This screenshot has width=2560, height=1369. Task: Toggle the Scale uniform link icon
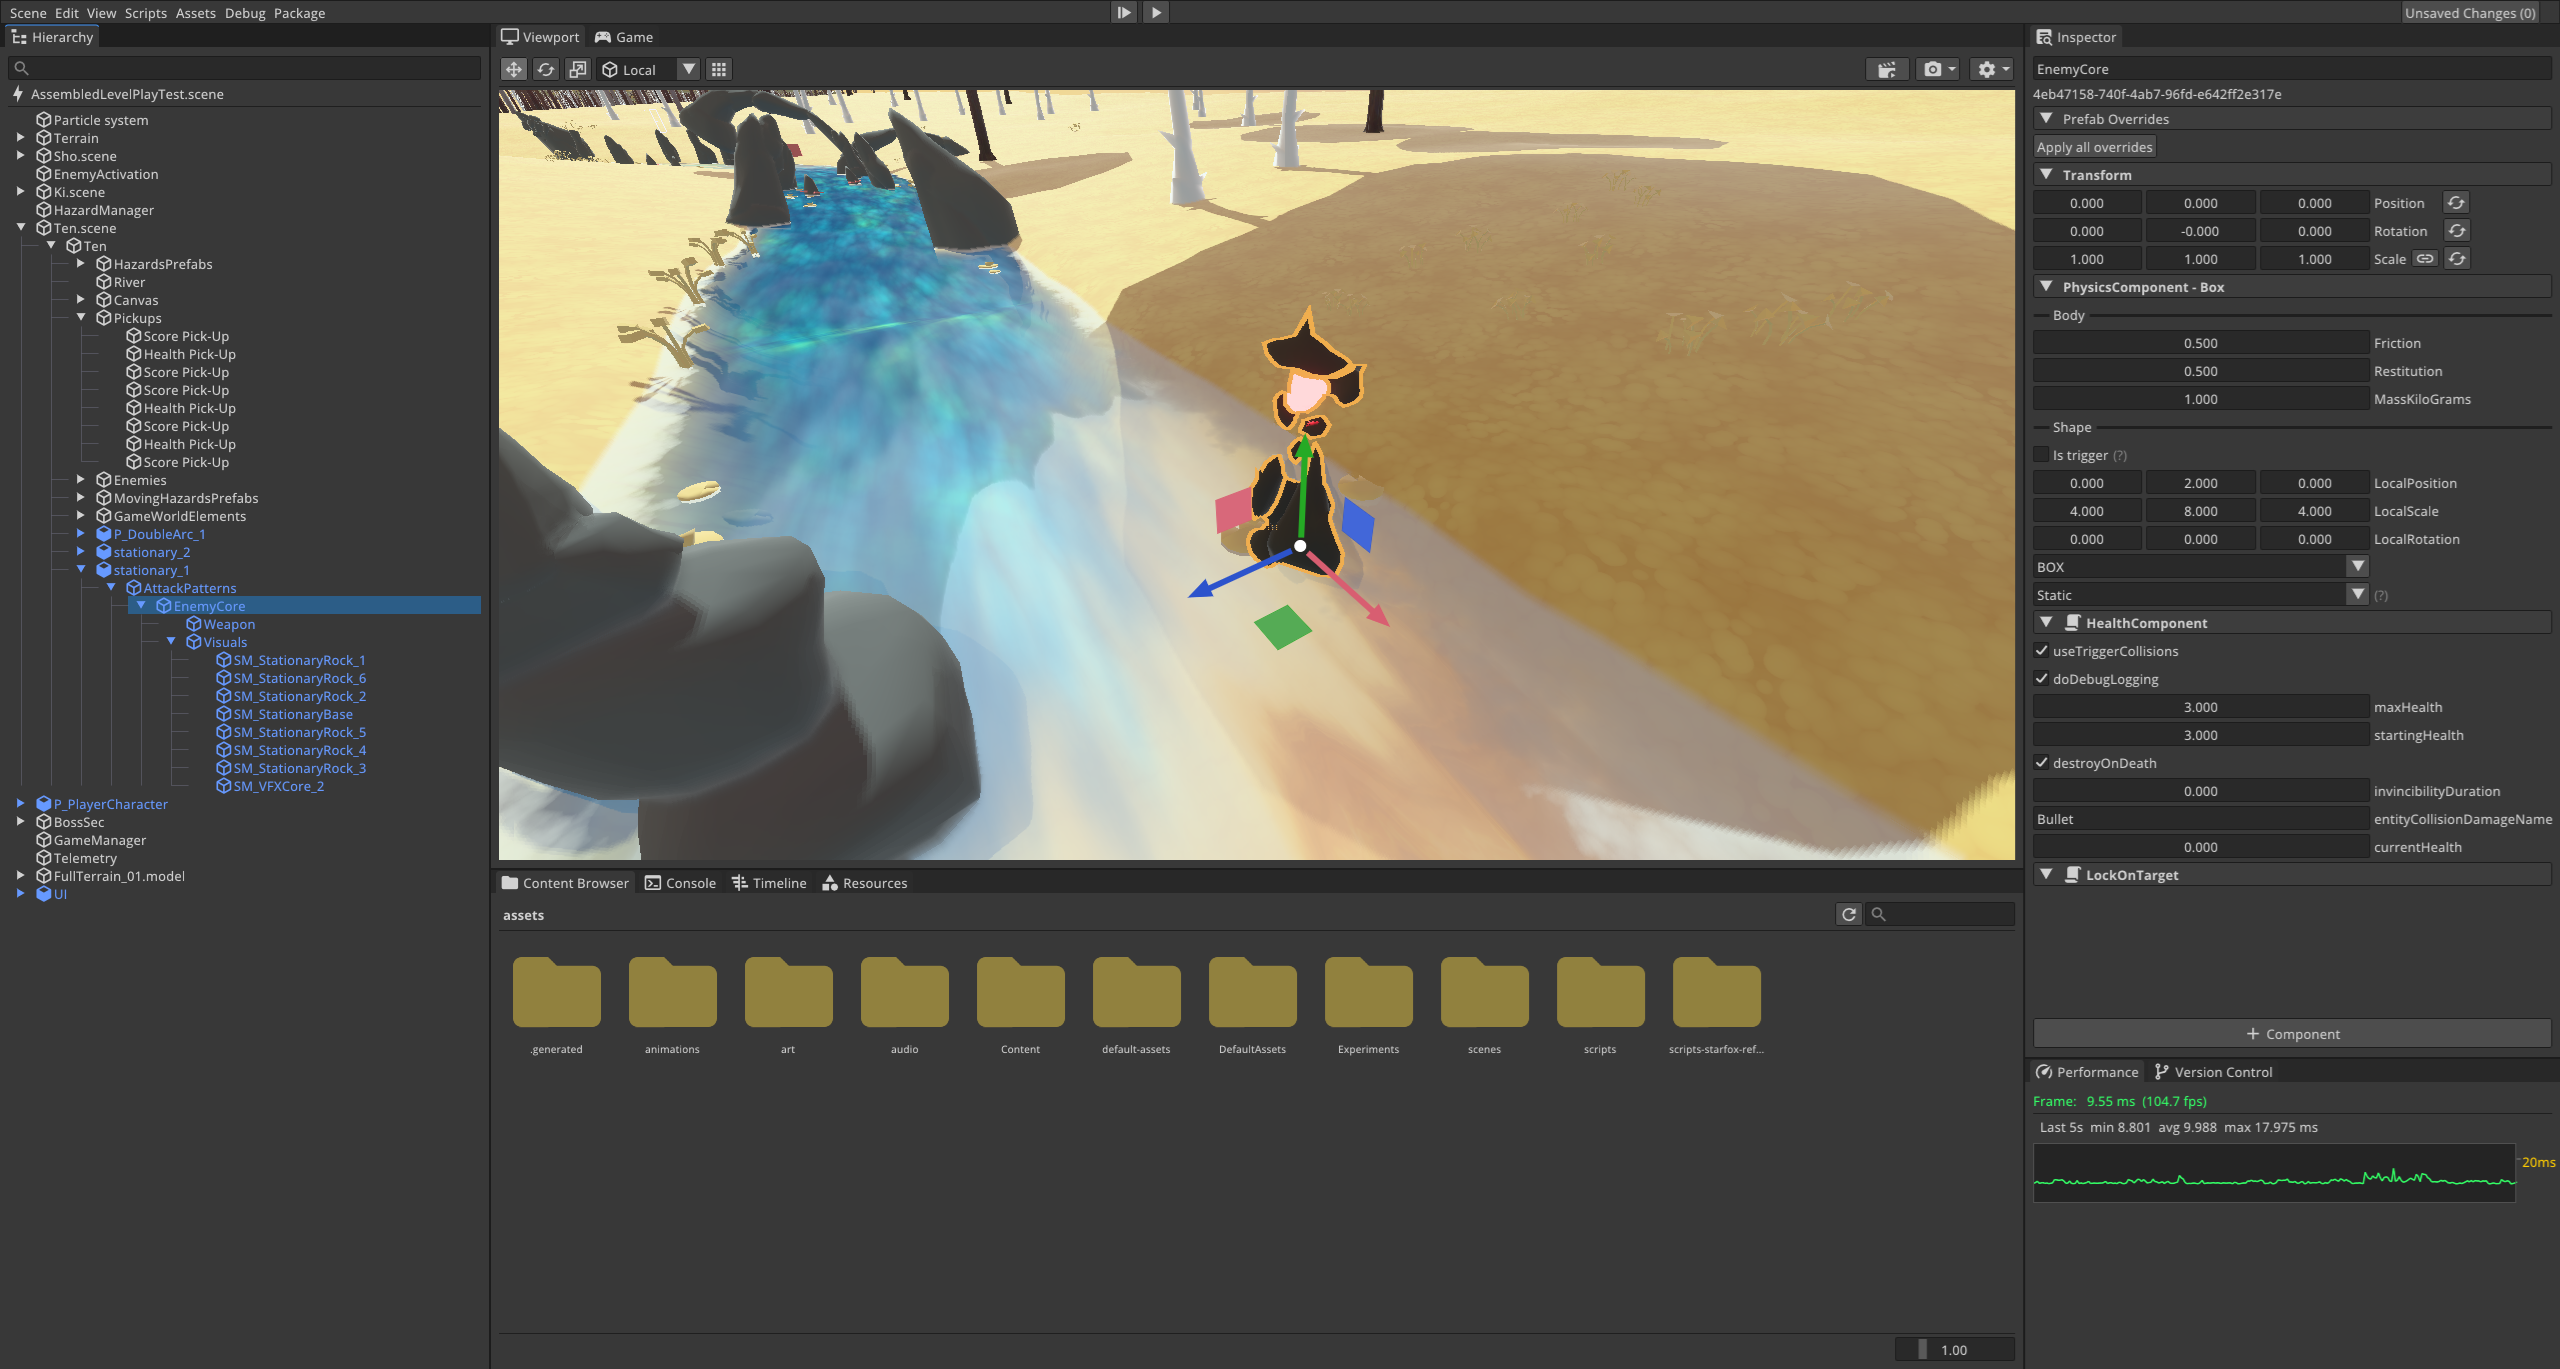(x=2425, y=259)
